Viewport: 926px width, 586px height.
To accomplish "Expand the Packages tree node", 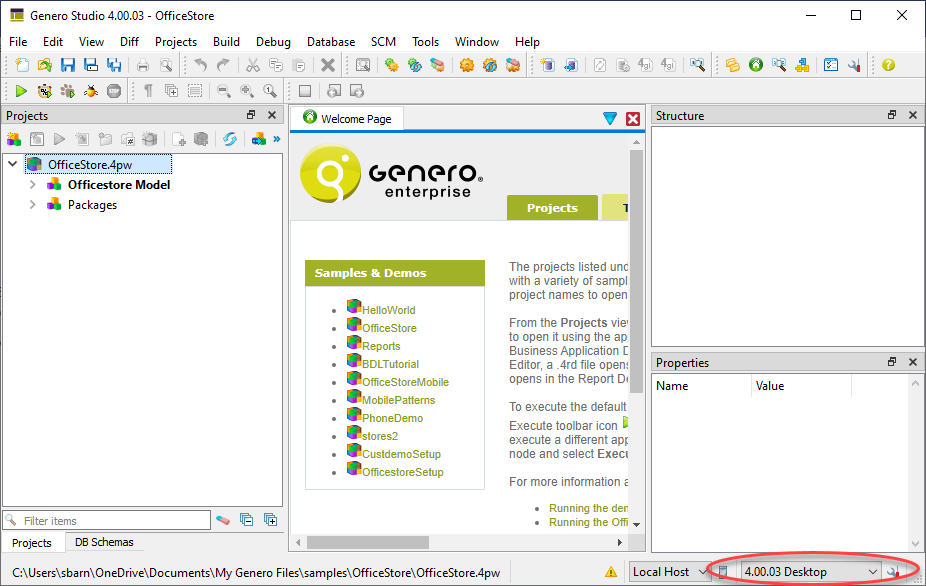I will 32,205.
